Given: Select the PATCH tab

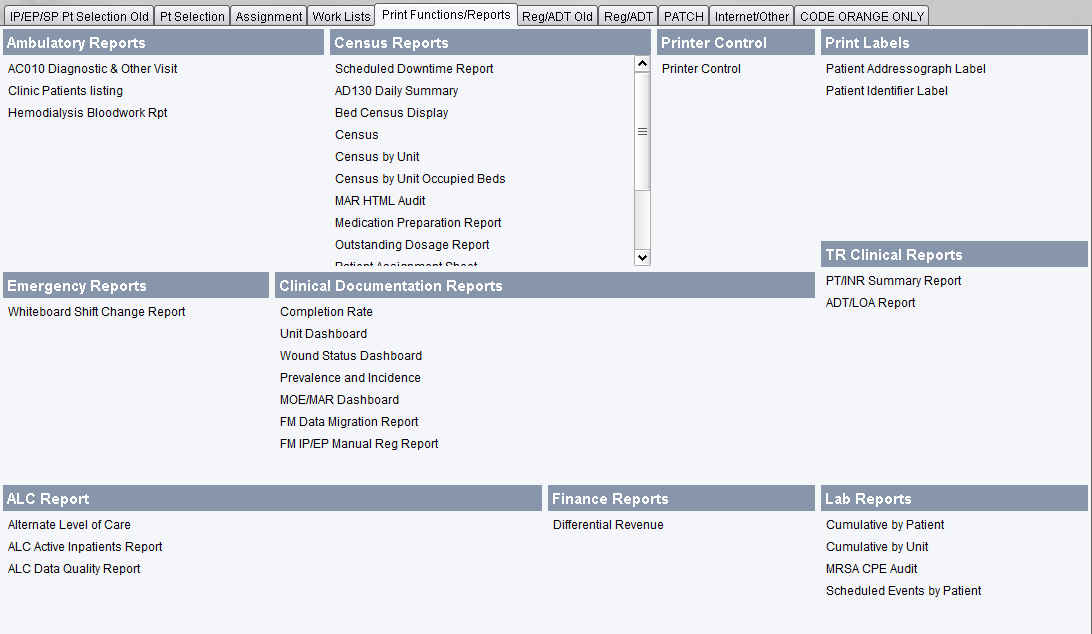Looking at the screenshot, I should coord(683,15).
